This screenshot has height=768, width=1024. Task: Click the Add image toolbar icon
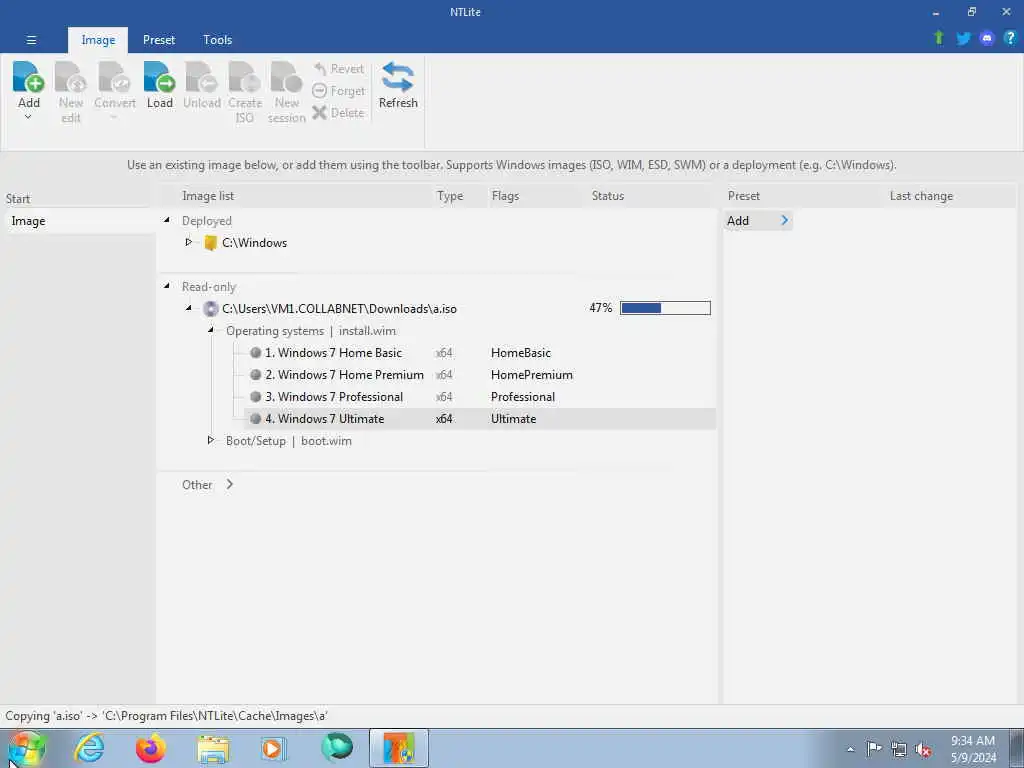28,78
